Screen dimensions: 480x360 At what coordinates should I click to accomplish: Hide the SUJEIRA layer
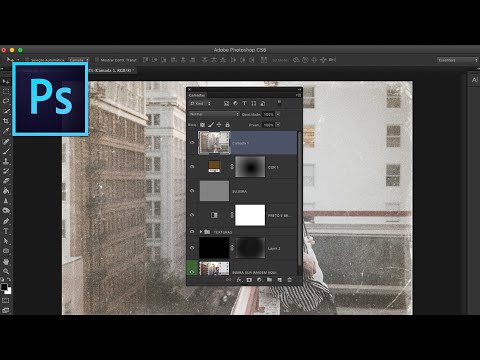(x=192, y=191)
